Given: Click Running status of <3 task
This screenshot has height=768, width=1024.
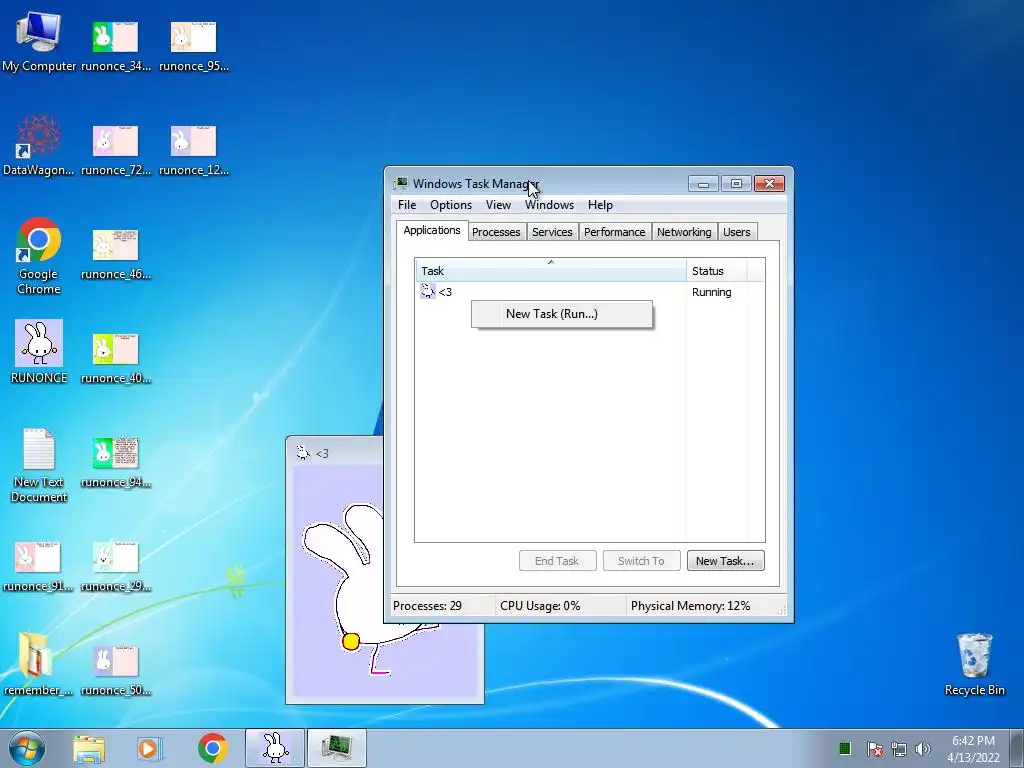Looking at the screenshot, I should (x=711, y=292).
